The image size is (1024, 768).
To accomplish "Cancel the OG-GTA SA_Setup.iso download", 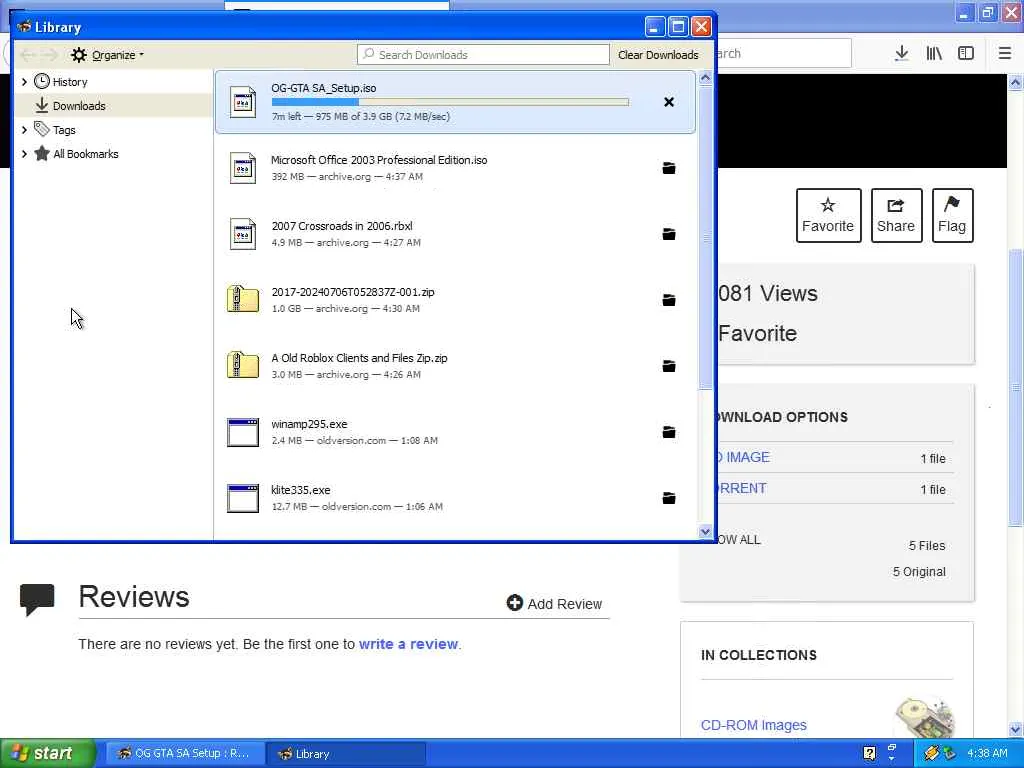I will (669, 102).
